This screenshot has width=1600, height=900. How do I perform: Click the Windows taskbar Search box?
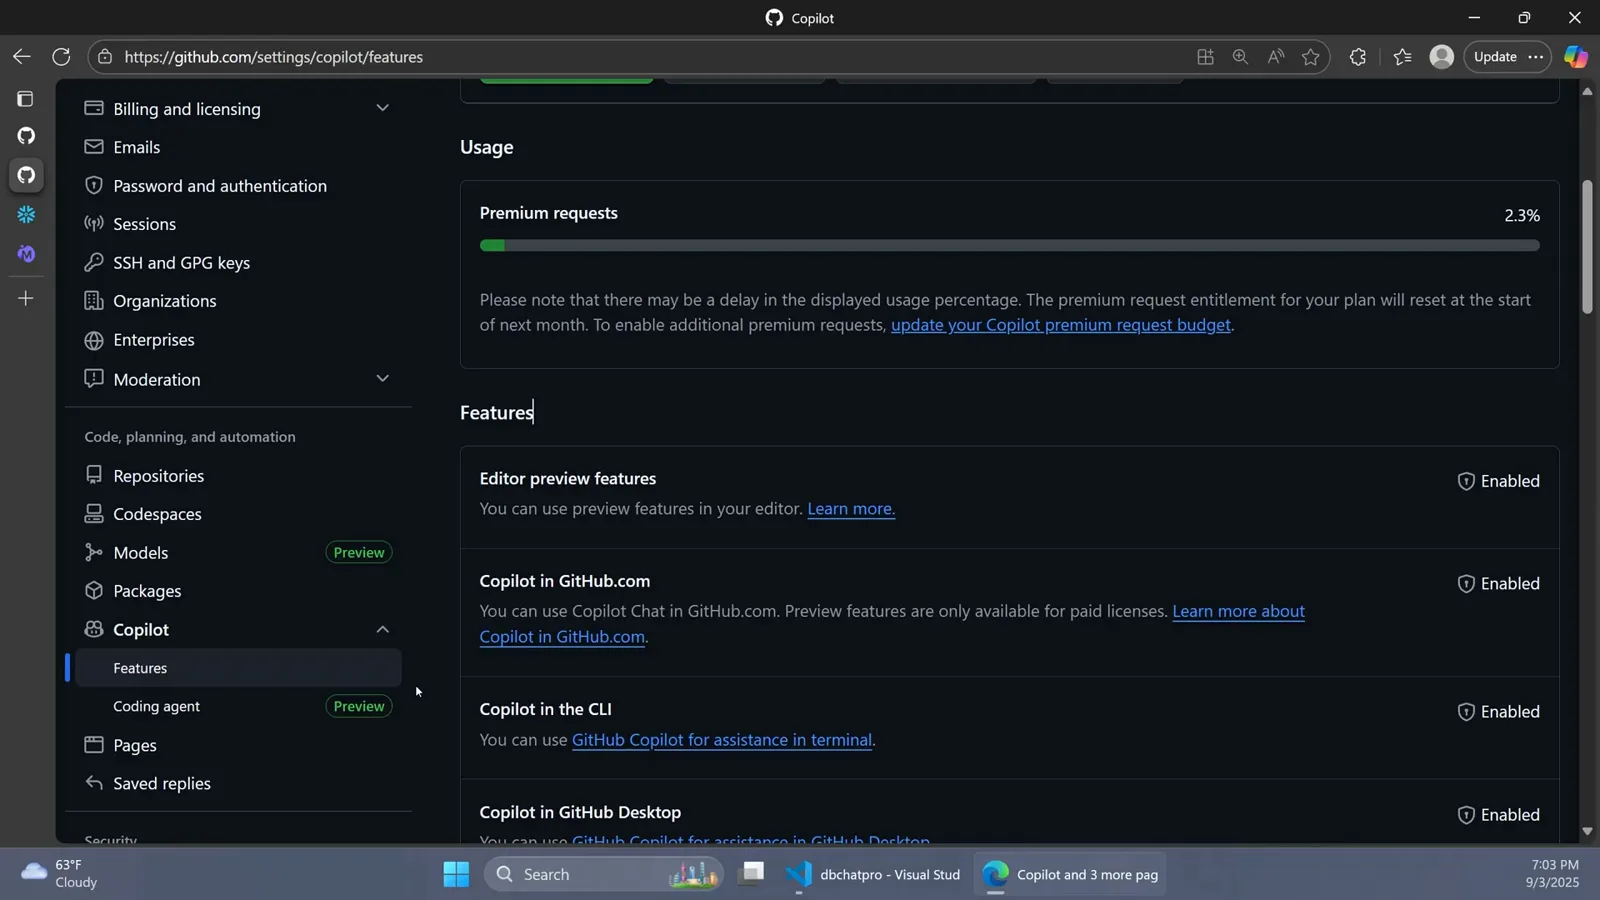603,875
